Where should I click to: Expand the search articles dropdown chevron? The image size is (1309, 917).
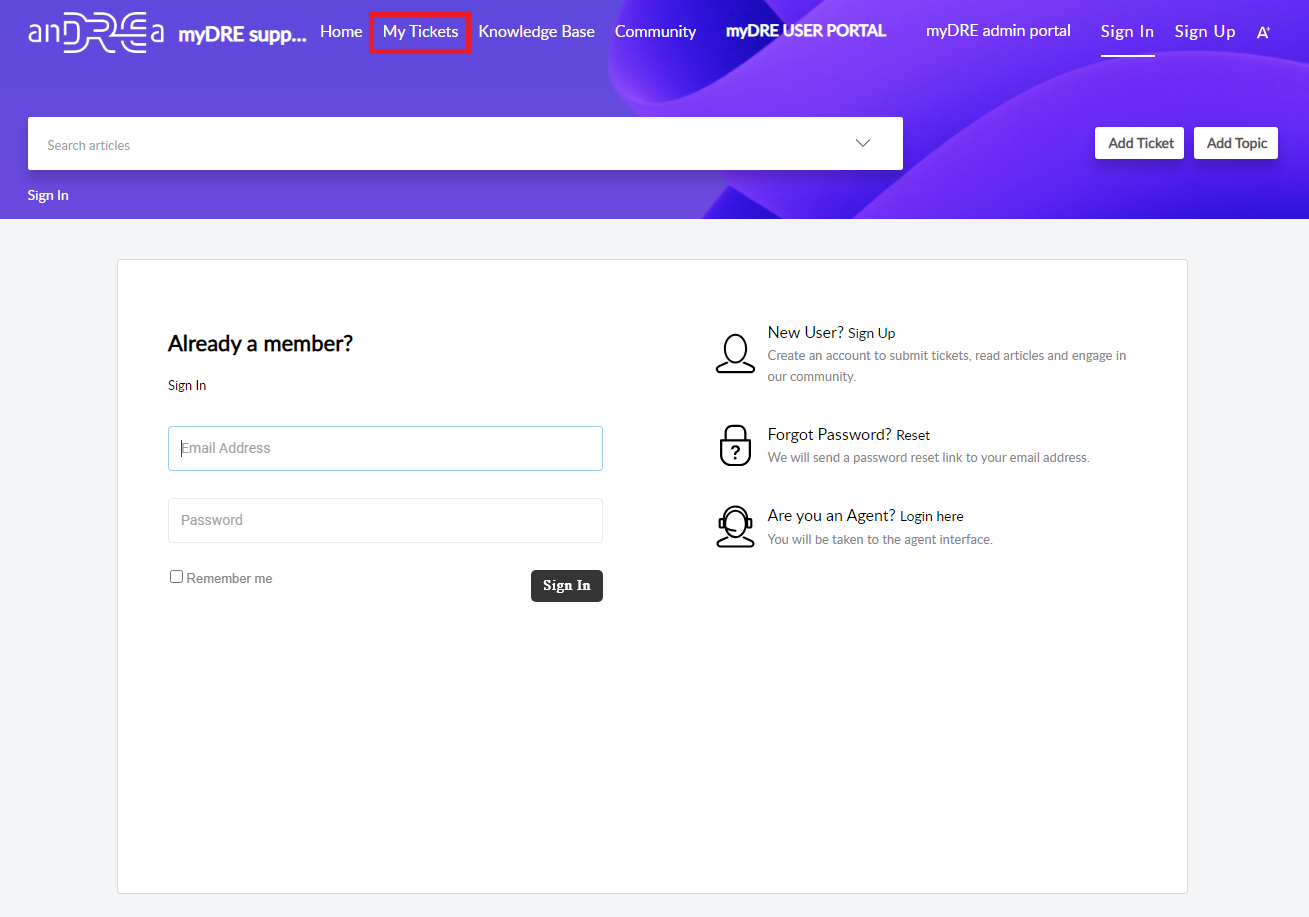863,143
